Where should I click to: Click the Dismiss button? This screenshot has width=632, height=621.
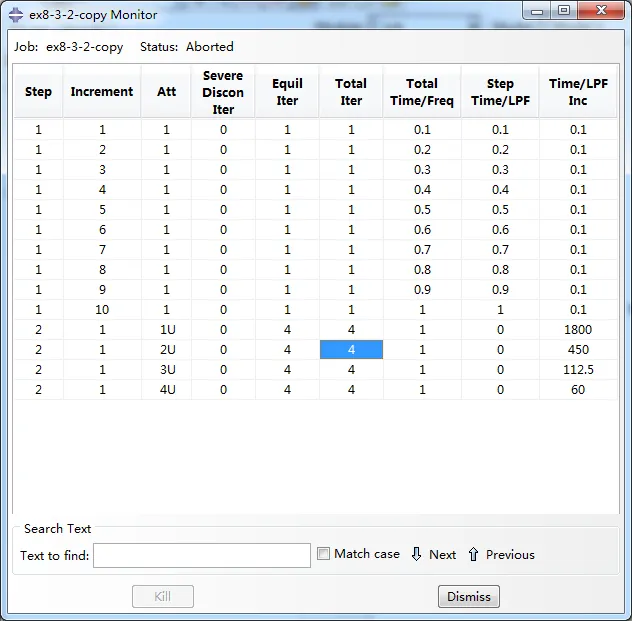tap(469, 596)
